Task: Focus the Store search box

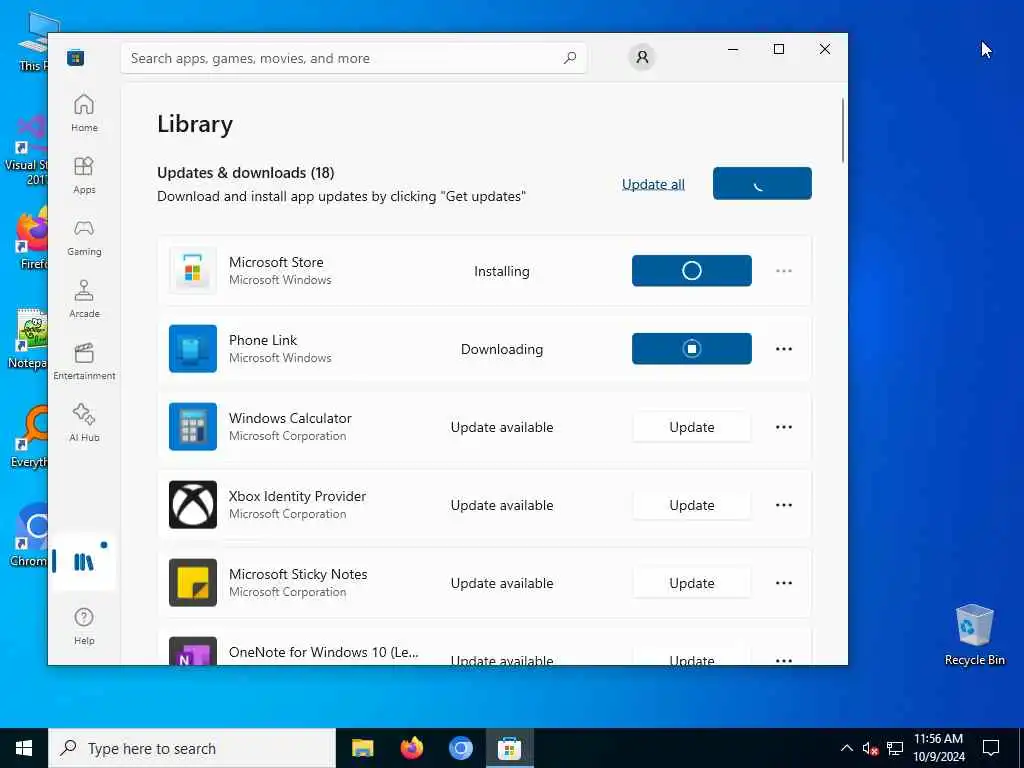Action: [353, 58]
